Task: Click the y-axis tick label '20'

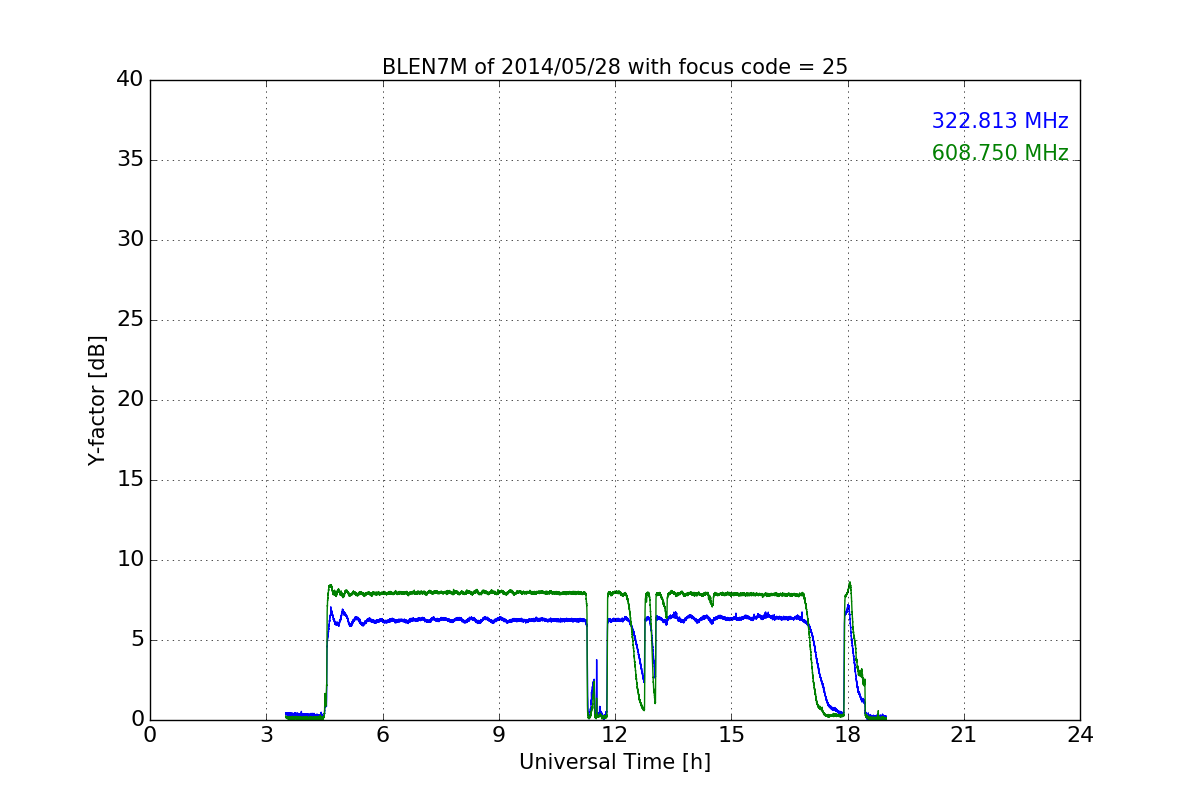Action: [x=130, y=400]
